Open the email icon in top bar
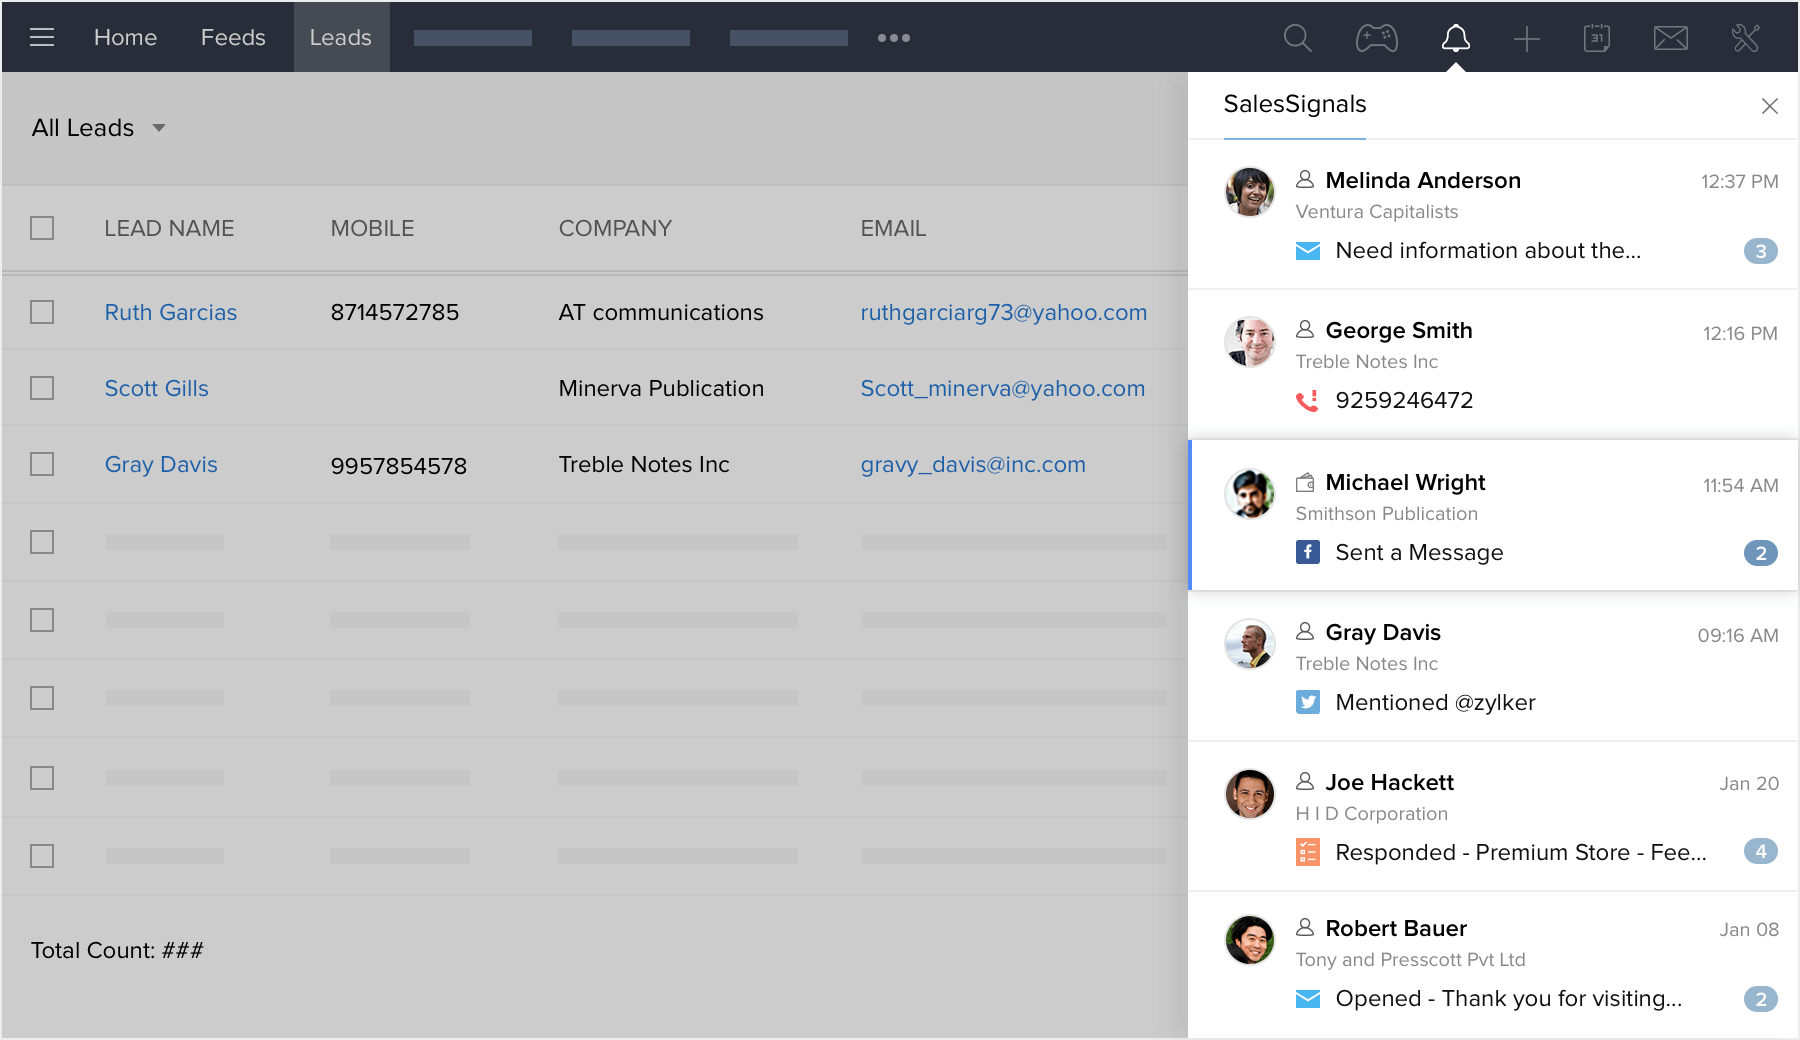Viewport: 1800px width, 1040px height. [x=1670, y=38]
